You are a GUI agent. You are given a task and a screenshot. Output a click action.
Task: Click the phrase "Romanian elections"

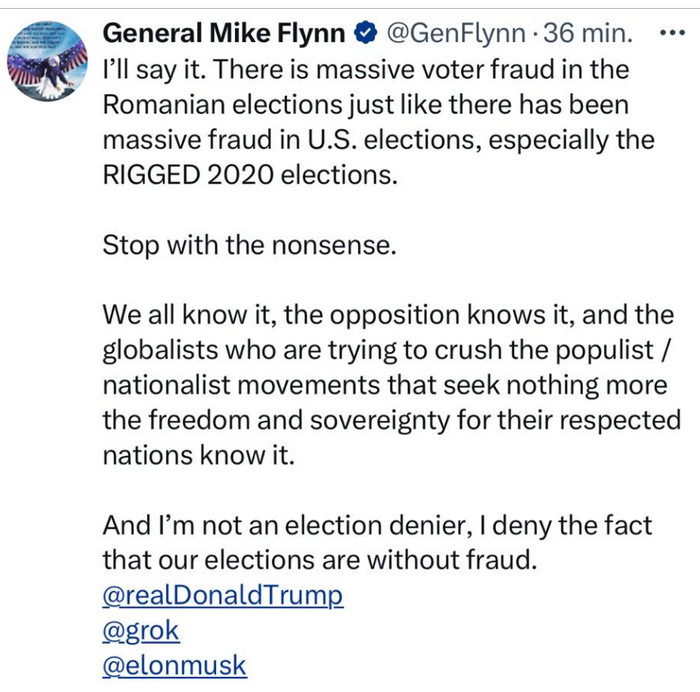pos(222,105)
